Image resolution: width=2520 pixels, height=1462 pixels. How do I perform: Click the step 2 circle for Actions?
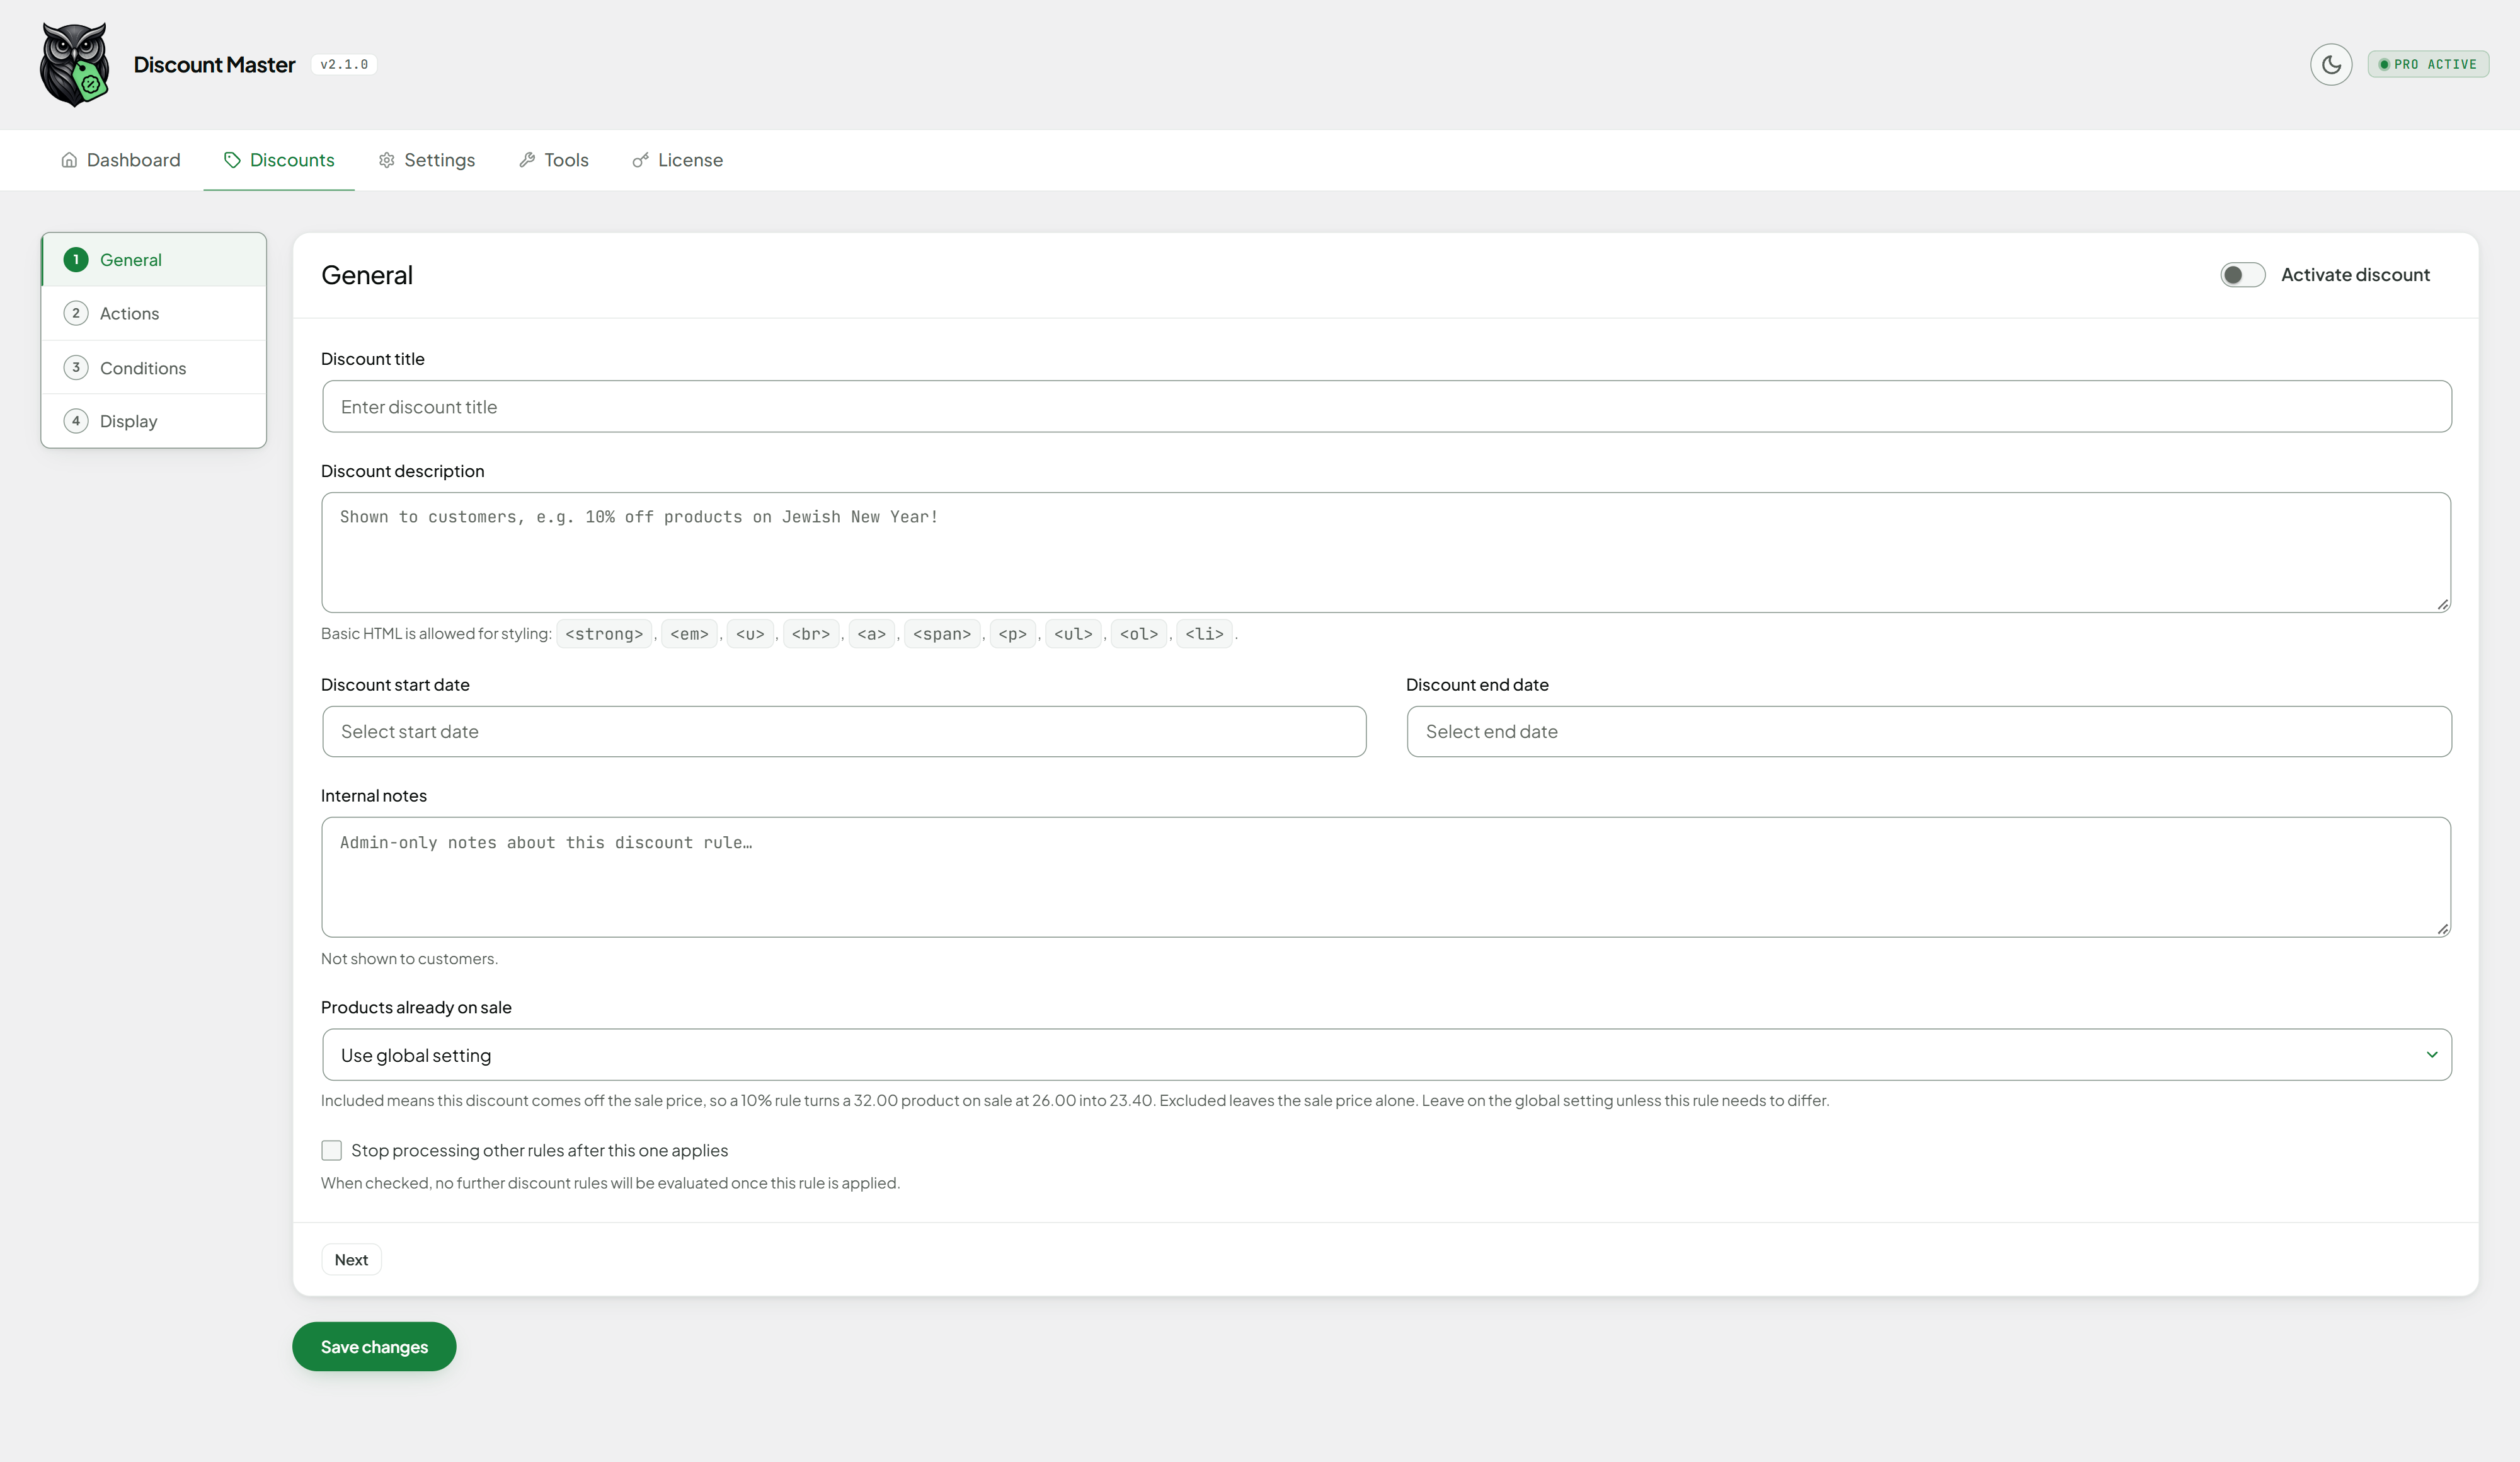point(76,314)
